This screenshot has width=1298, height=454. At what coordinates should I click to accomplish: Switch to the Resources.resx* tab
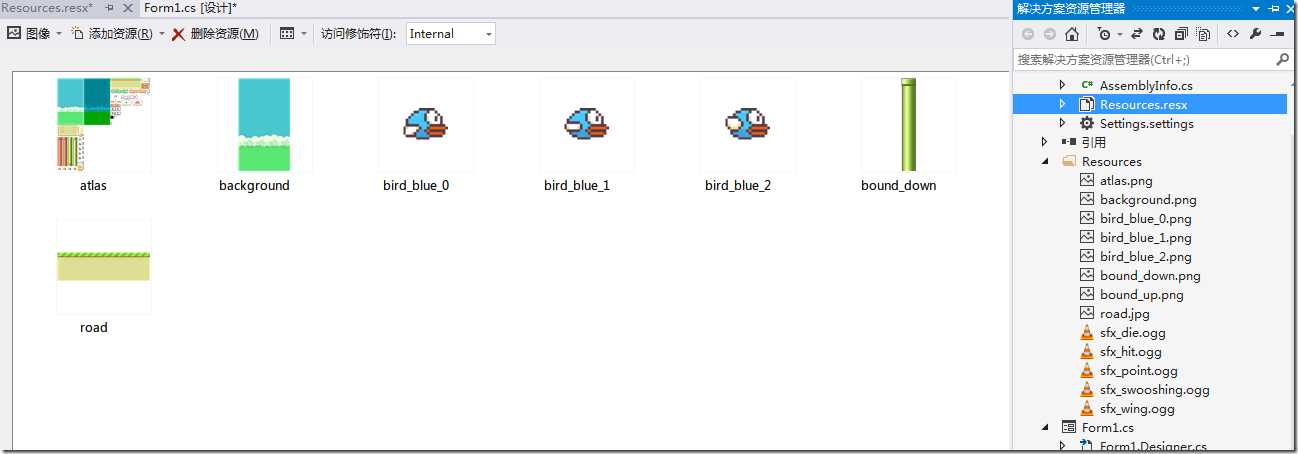[47, 7]
